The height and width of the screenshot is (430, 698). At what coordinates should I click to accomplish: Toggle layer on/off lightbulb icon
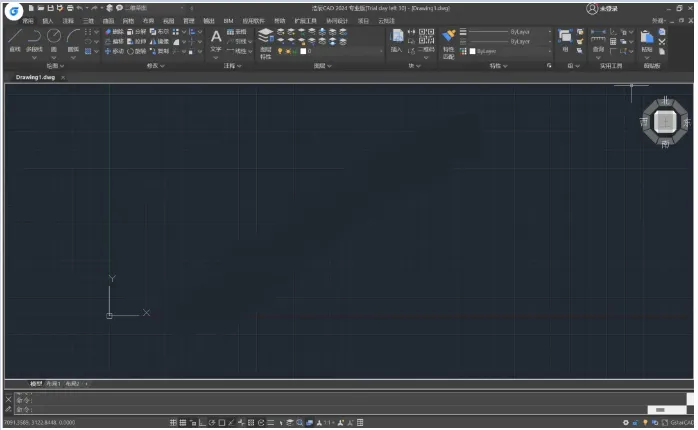click(x=280, y=51)
